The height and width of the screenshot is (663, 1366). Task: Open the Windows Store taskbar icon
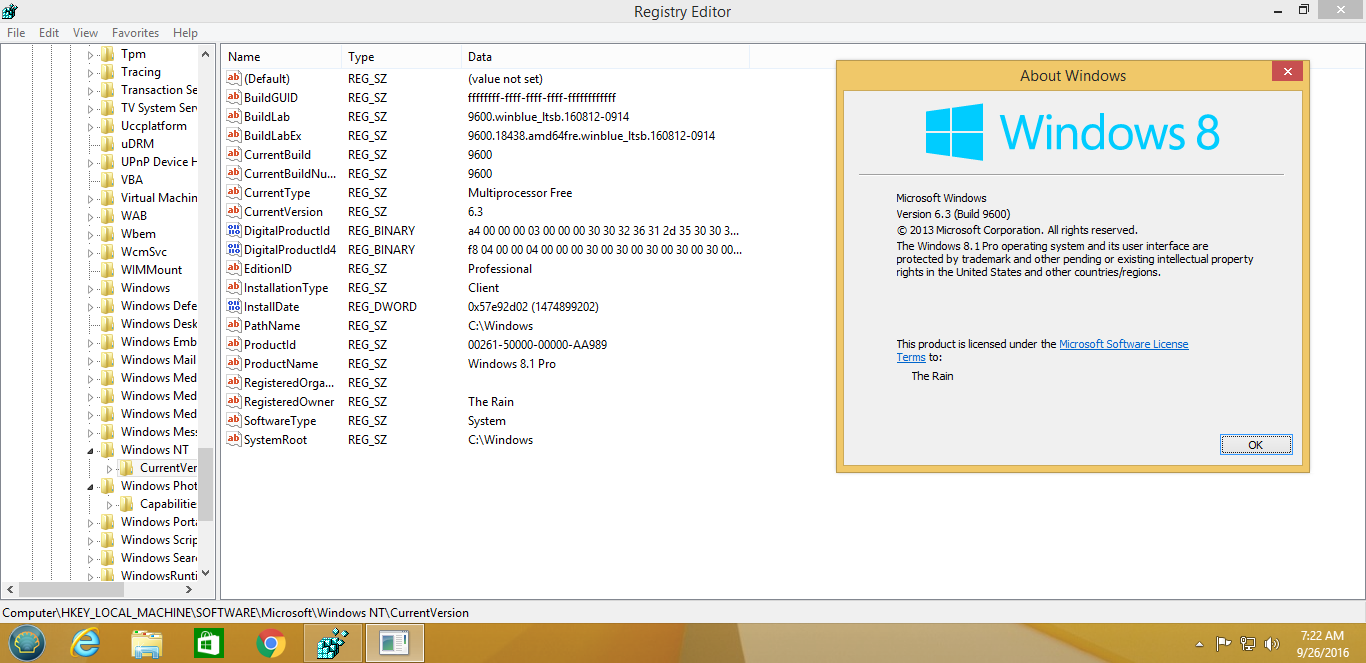(208, 643)
